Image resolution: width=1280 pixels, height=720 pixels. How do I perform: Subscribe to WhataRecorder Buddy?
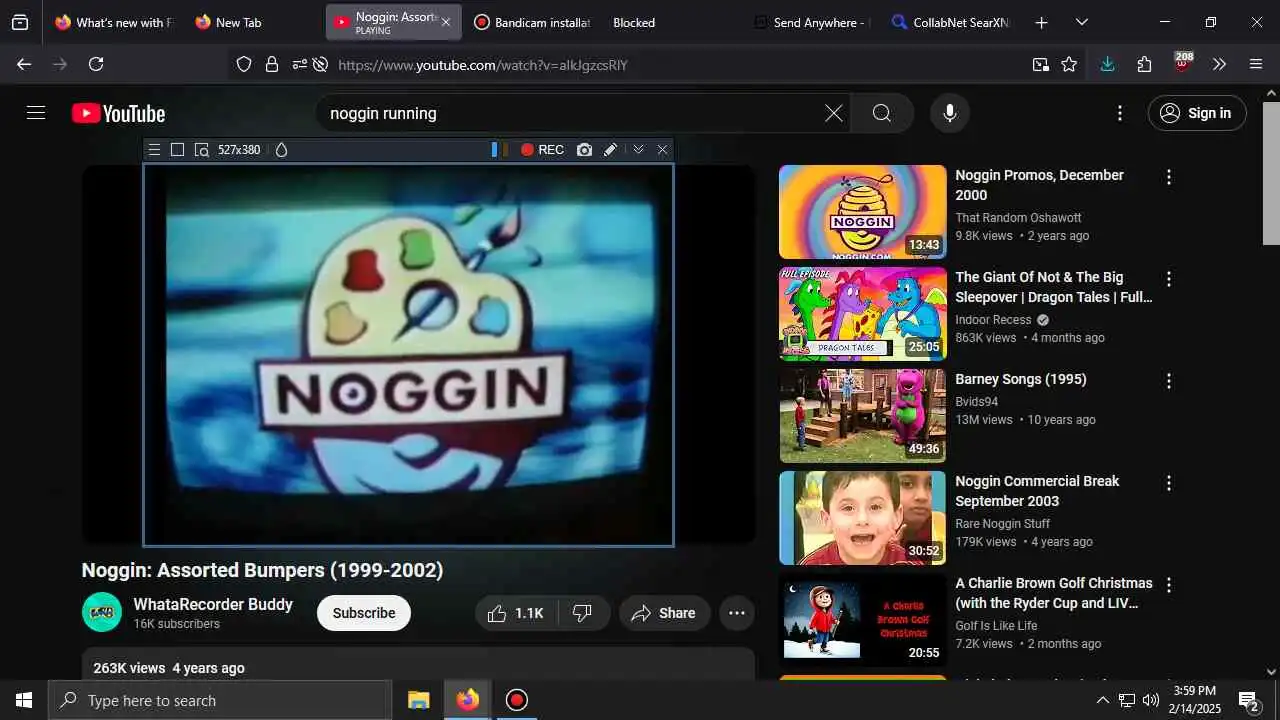[364, 613]
